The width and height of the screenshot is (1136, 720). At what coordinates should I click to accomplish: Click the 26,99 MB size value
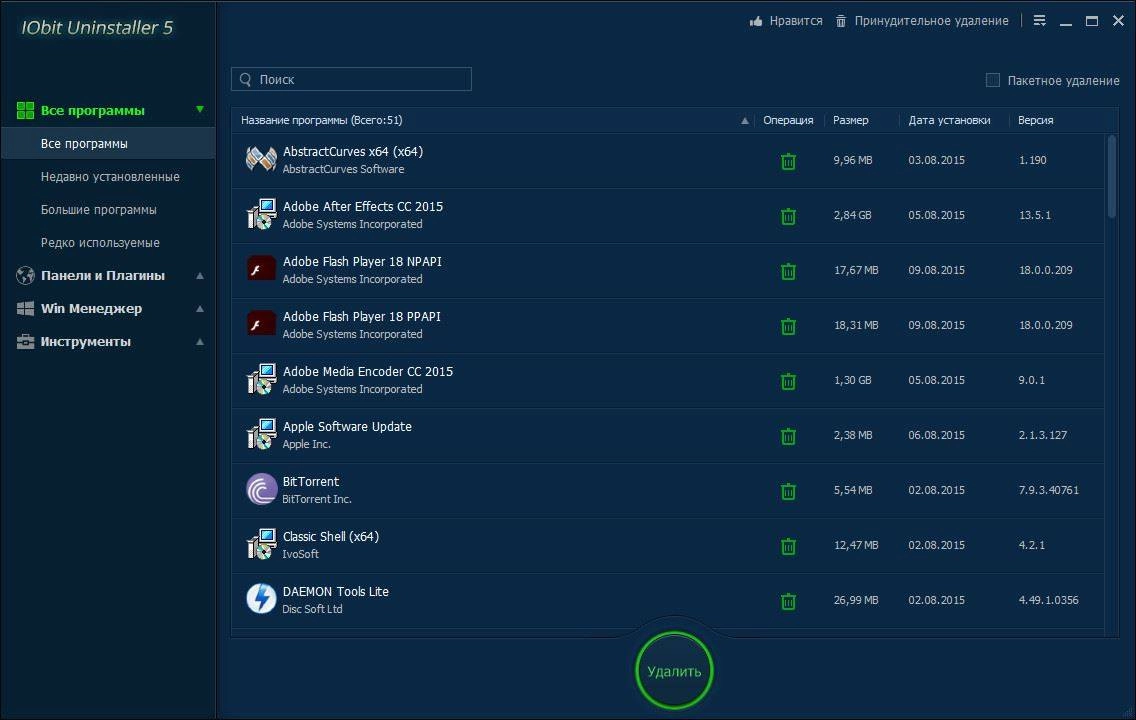click(x=856, y=600)
